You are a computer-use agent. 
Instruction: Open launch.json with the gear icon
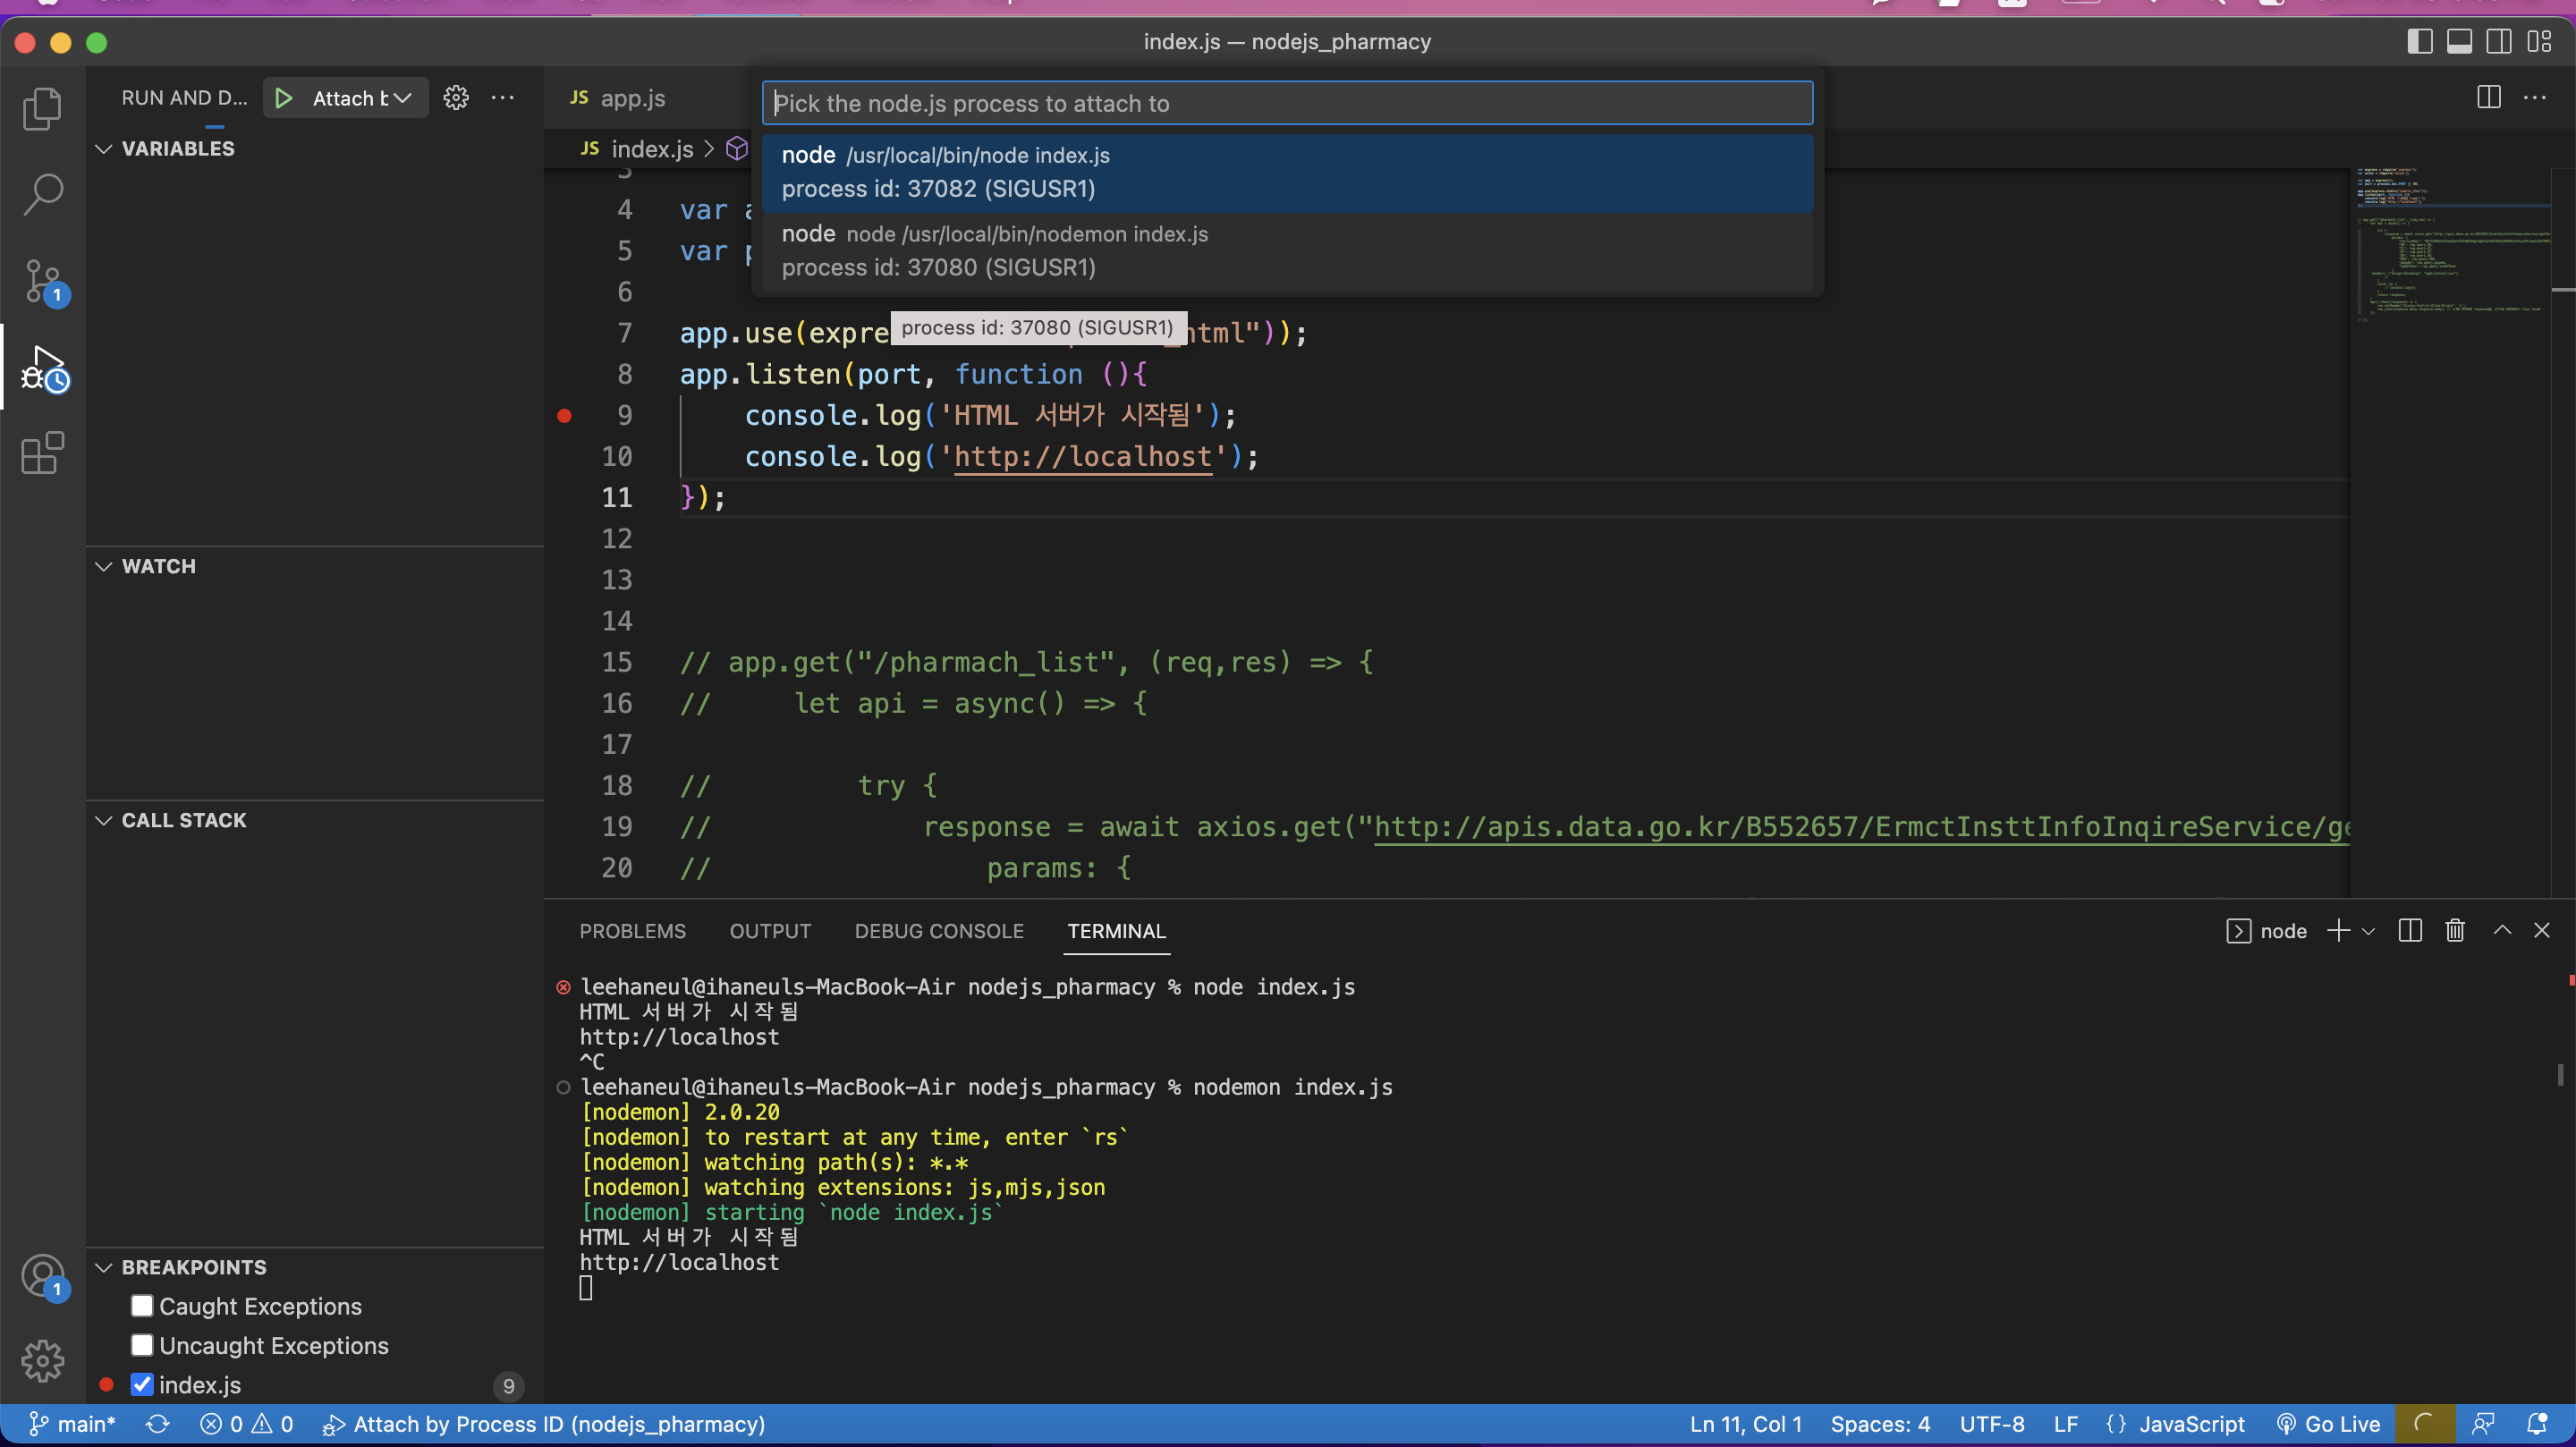[456, 98]
